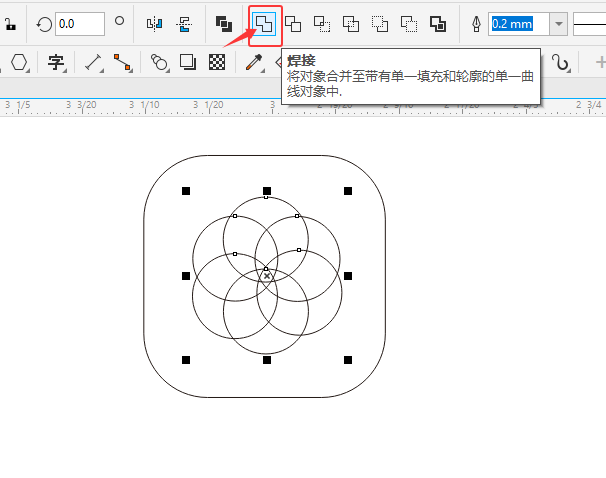
Task: Click the Simplify shaping button
Action: click(x=351, y=24)
